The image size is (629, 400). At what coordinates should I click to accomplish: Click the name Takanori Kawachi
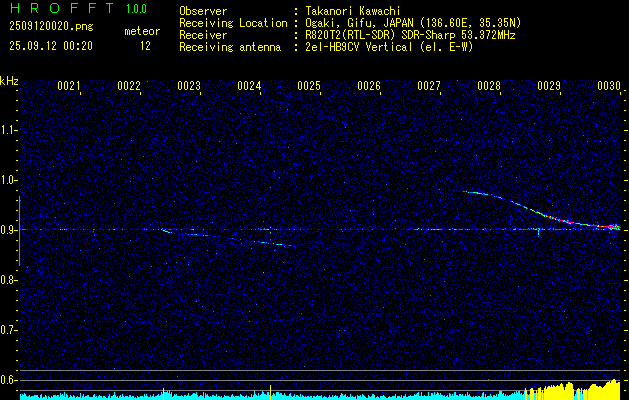[x=352, y=11]
